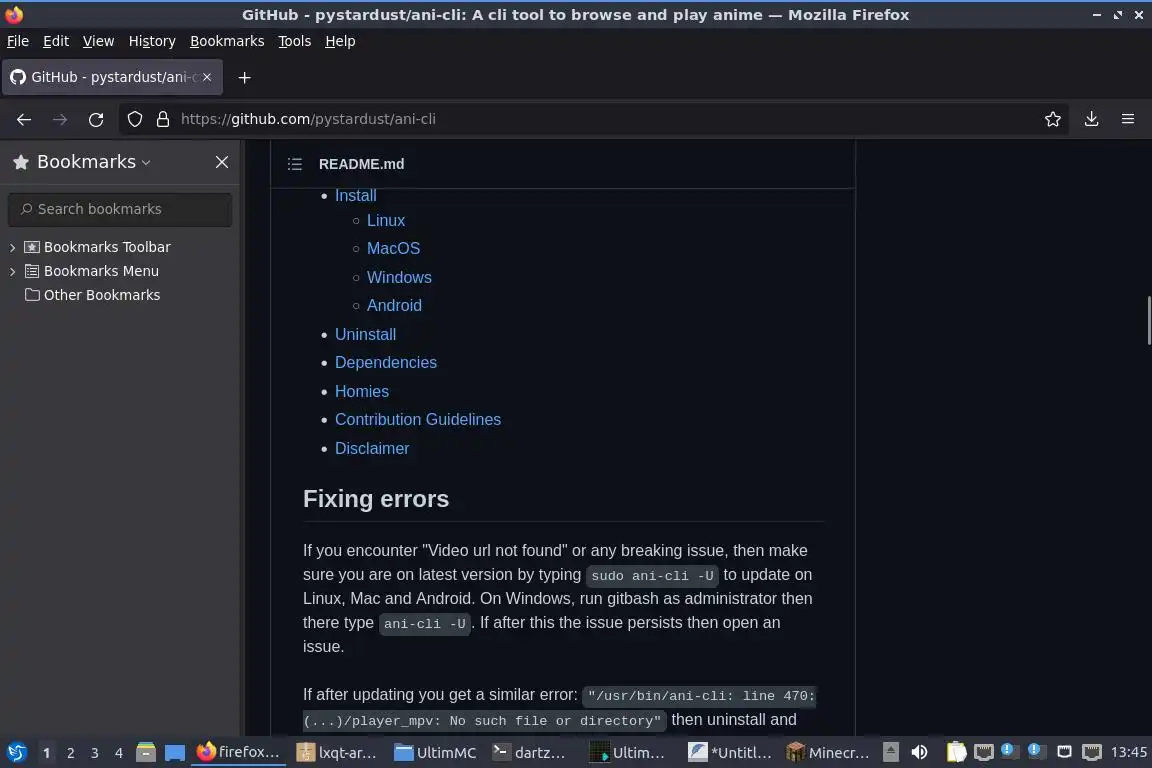Follow the Linux link
The height and width of the screenshot is (768, 1152).
[386, 220]
